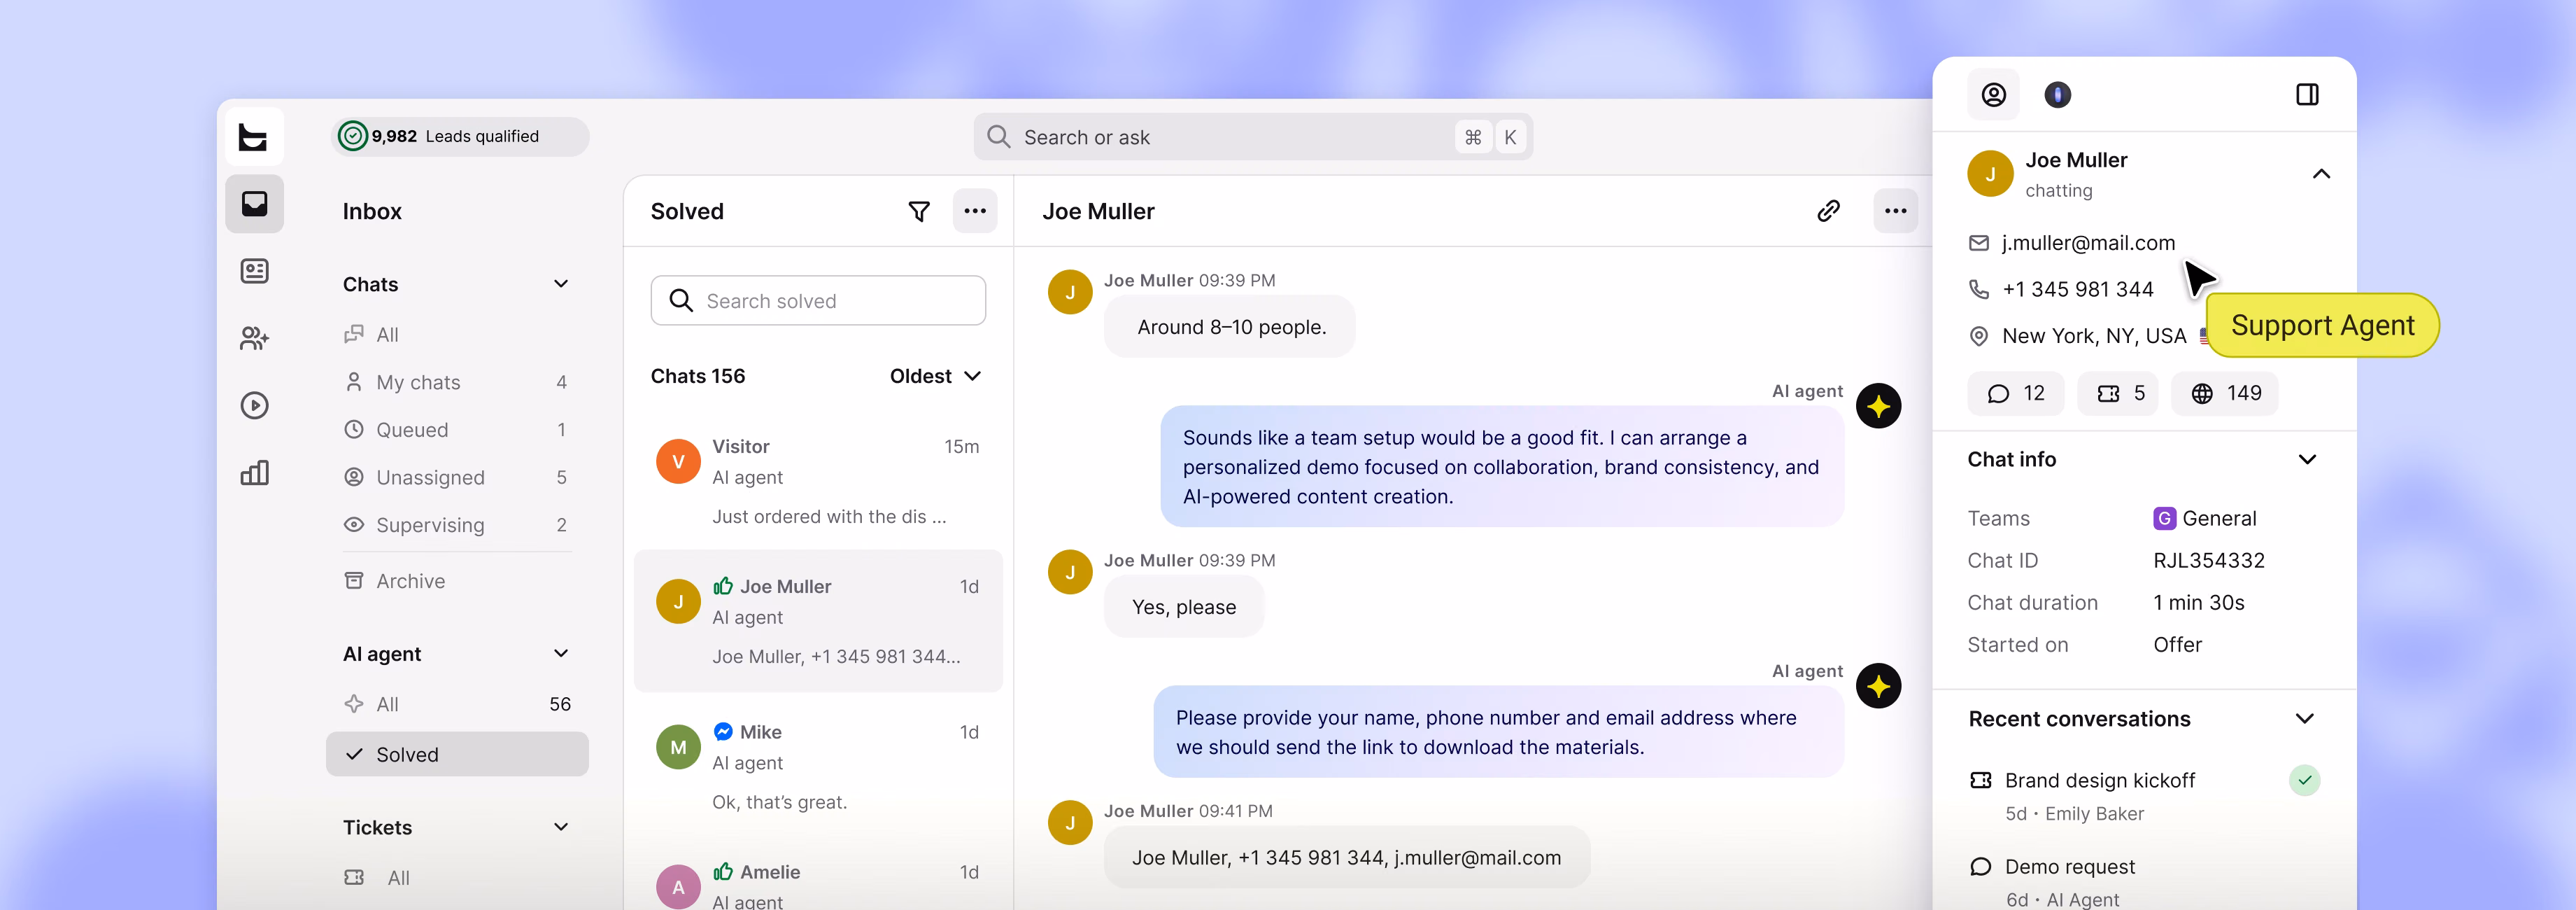Open the play circle icon in sidebar
Viewport: 2576px width, 910px height.
254,405
